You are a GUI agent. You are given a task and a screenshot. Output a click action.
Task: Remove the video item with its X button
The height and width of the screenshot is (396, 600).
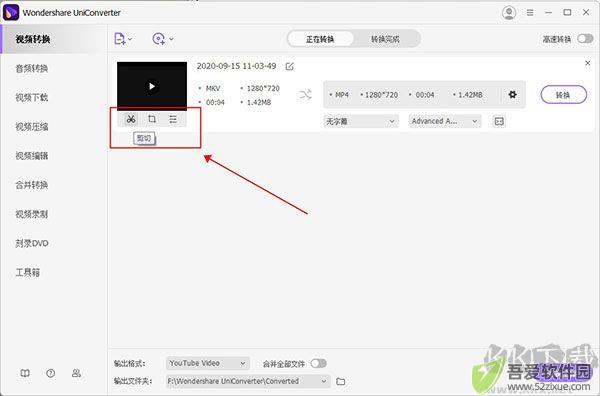(588, 63)
